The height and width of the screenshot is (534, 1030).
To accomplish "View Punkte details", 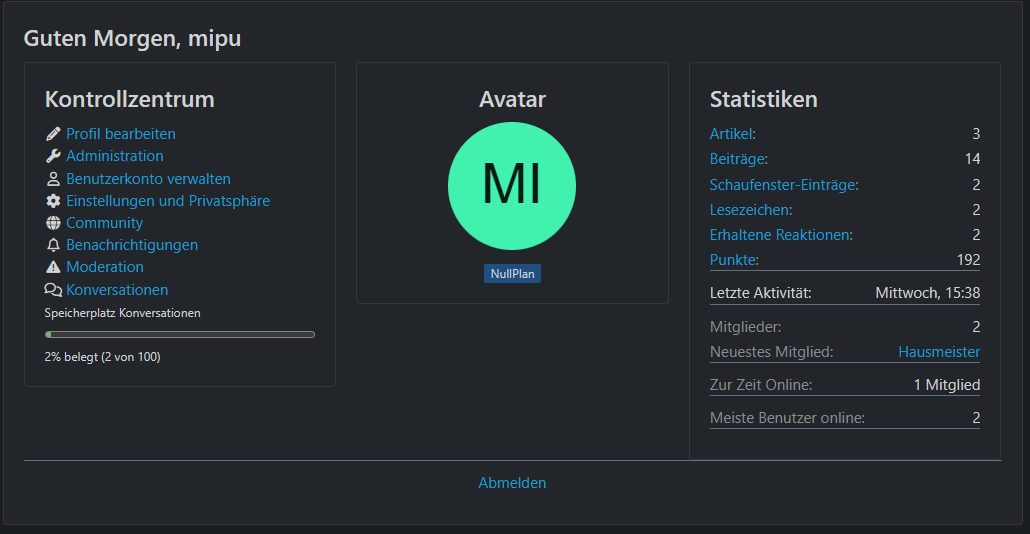I will tap(734, 260).
